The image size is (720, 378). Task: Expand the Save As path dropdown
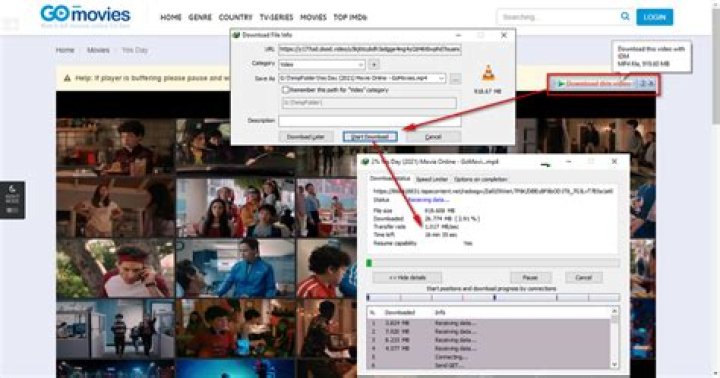click(441, 79)
